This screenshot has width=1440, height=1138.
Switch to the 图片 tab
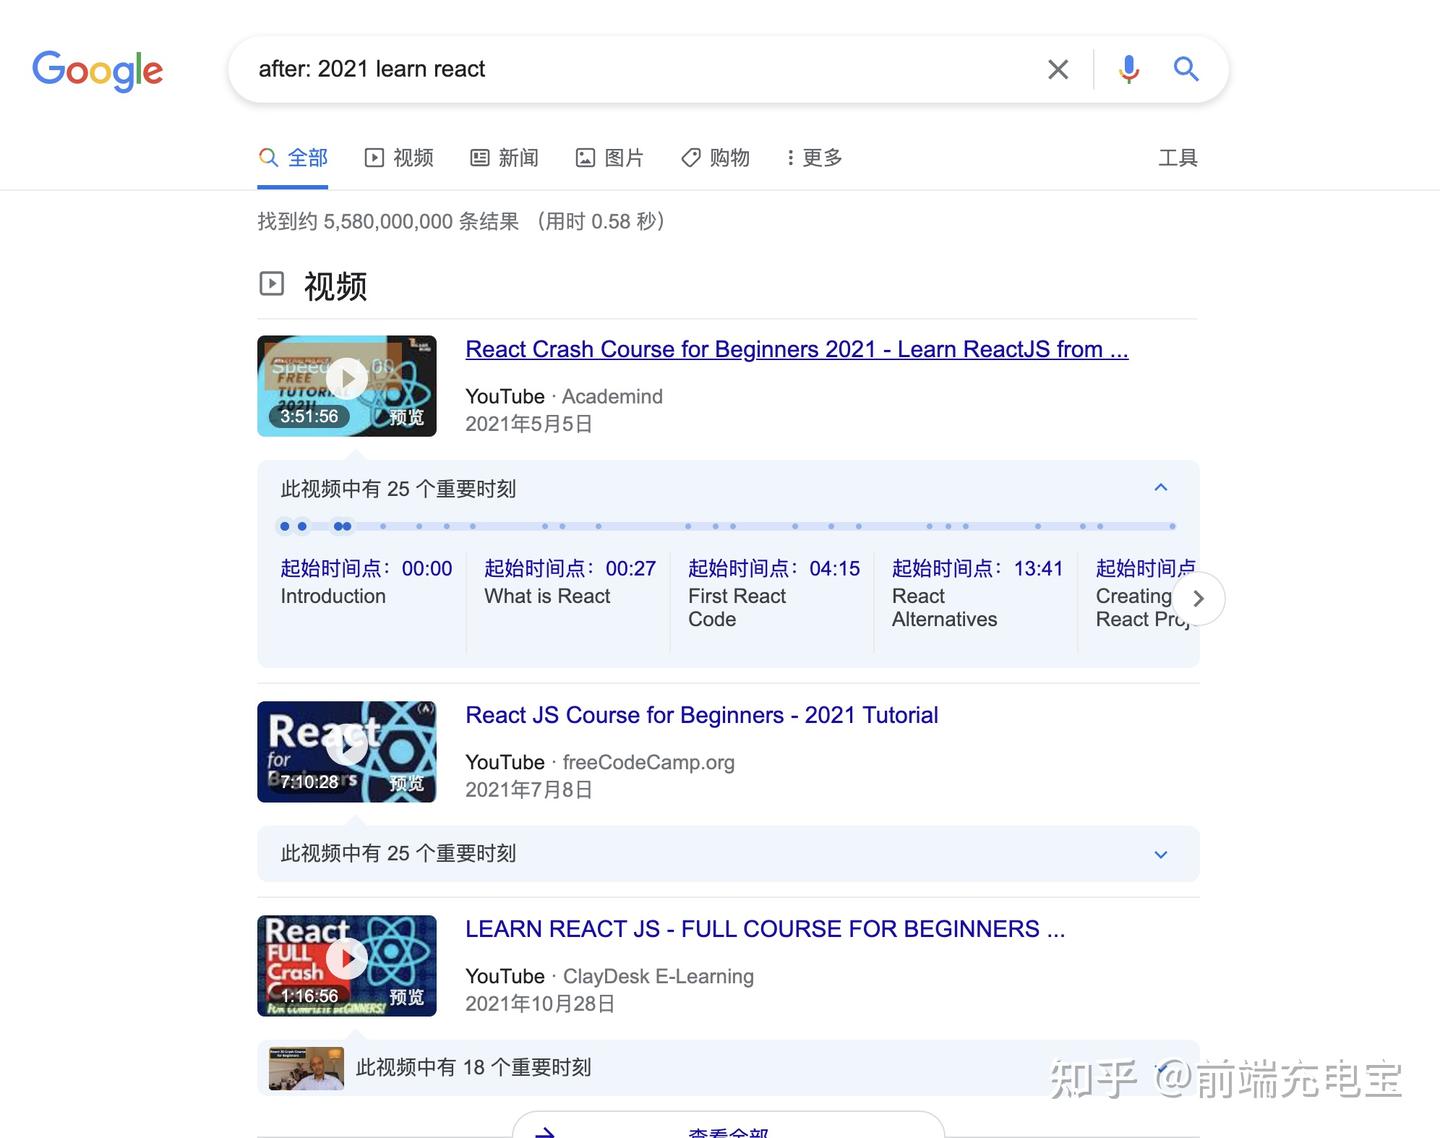tap(610, 157)
